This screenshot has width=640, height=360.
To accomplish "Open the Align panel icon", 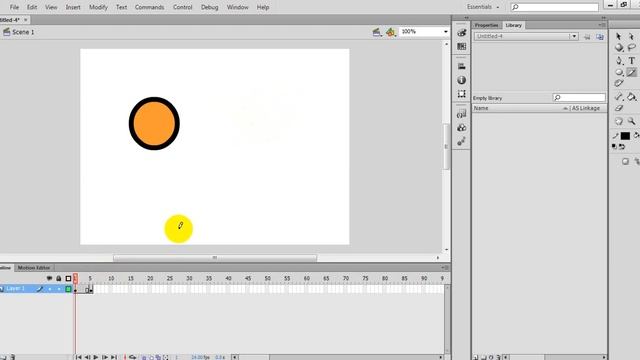I will [462, 66].
